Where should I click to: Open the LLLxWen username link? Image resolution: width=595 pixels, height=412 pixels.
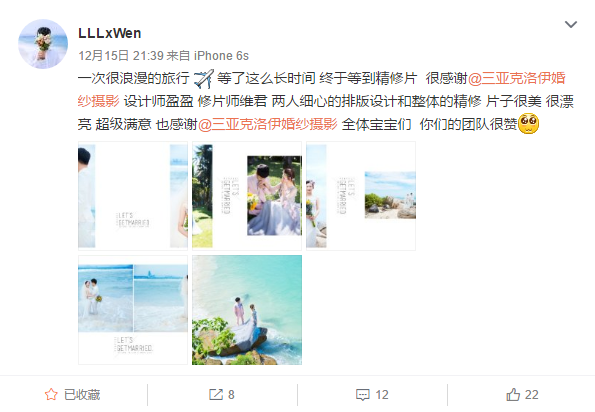click(x=110, y=33)
